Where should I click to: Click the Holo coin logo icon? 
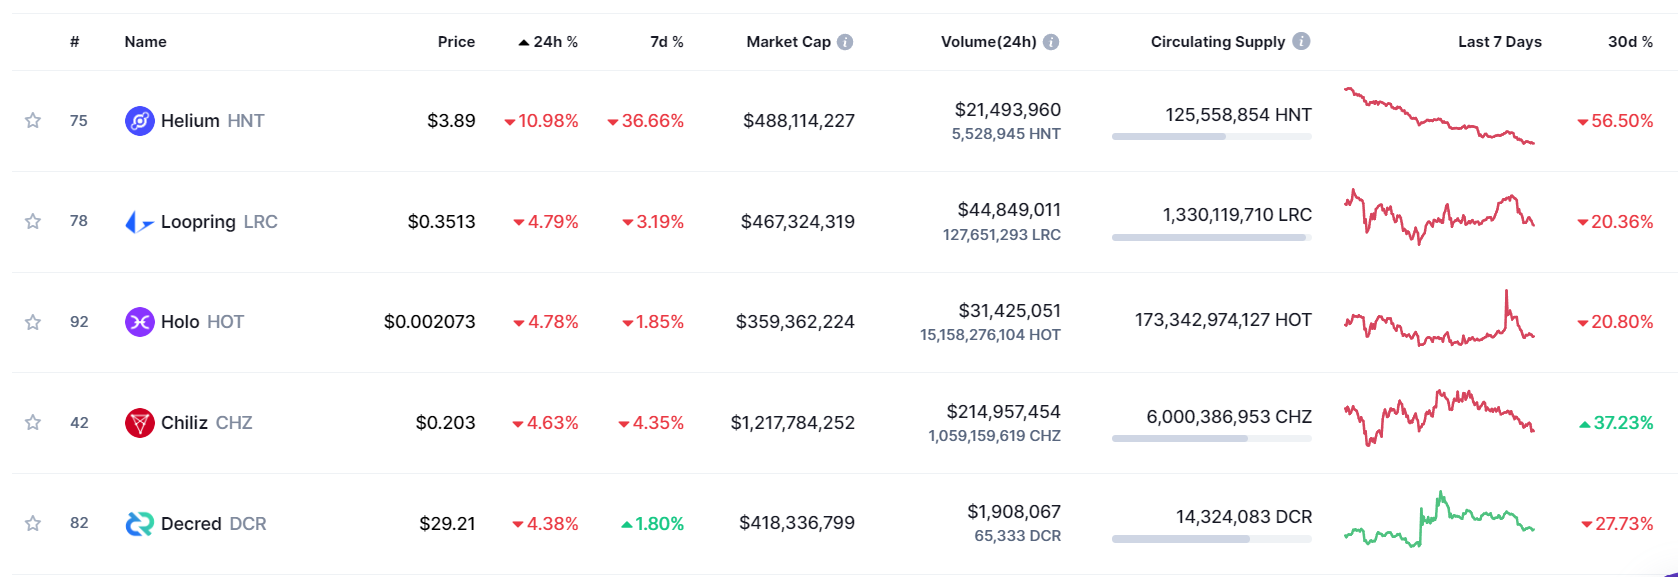click(139, 322)
